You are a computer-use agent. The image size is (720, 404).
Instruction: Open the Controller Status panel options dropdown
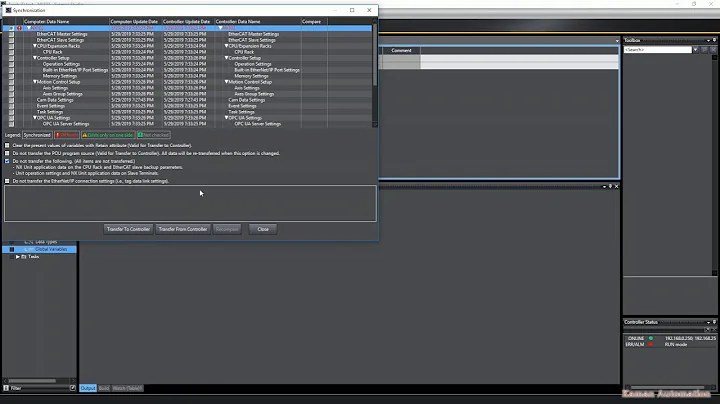708,322
